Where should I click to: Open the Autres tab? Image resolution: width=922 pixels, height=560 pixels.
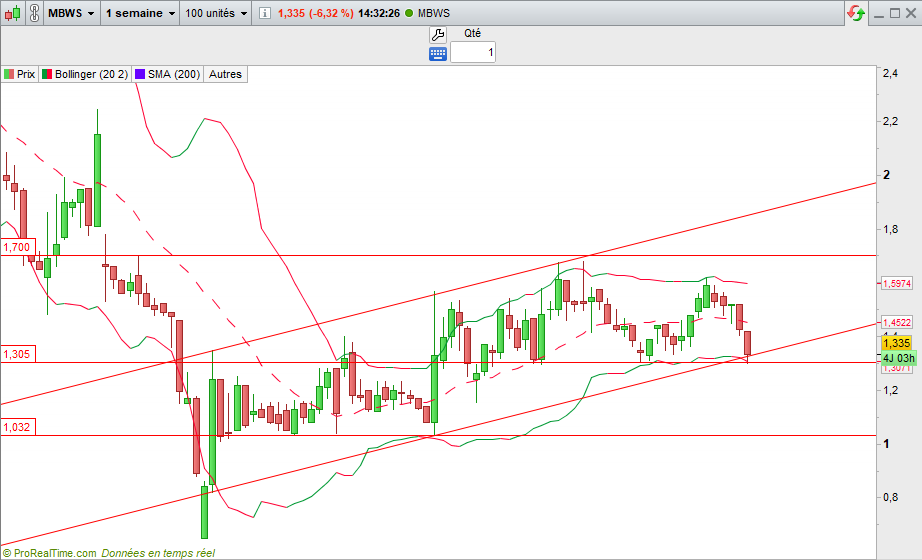pyautogui.click(x=225, y=74)
